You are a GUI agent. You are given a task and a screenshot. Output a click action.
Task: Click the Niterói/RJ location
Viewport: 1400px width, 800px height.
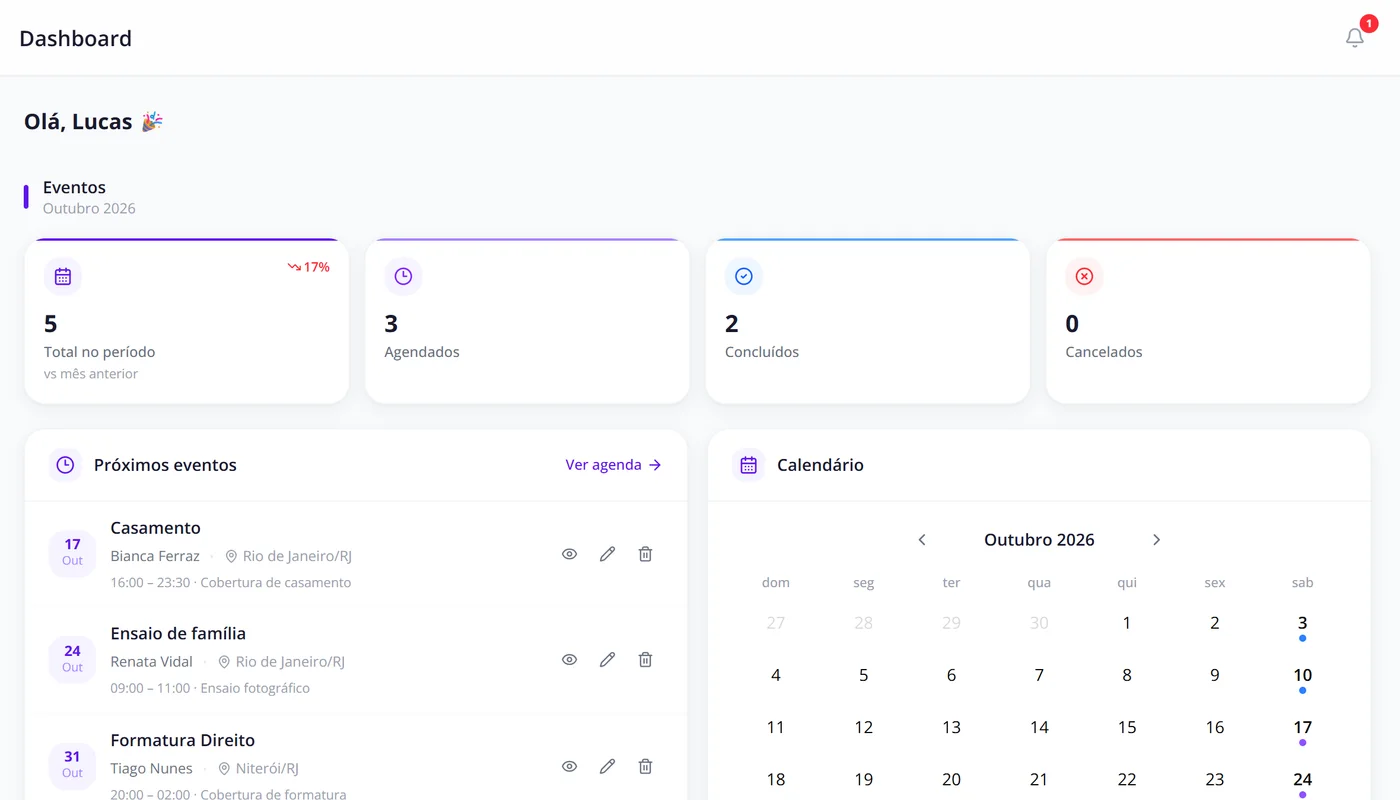point(258,769)
